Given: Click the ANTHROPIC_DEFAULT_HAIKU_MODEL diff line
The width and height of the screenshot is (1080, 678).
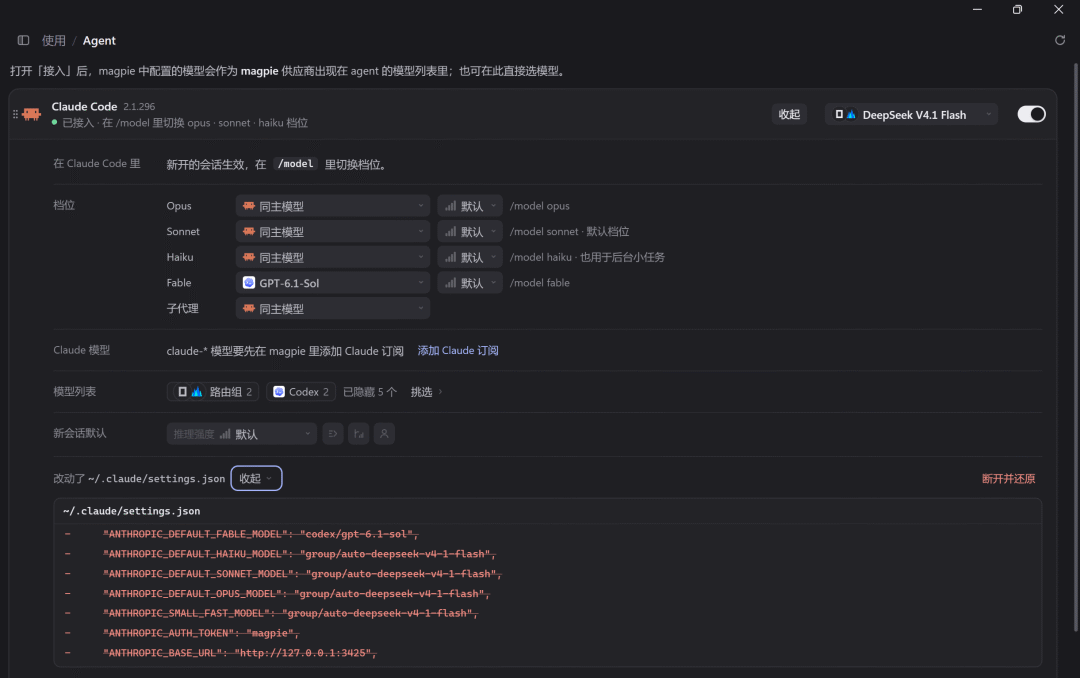Looking at the screenshot, I should [x=299, y=554].
